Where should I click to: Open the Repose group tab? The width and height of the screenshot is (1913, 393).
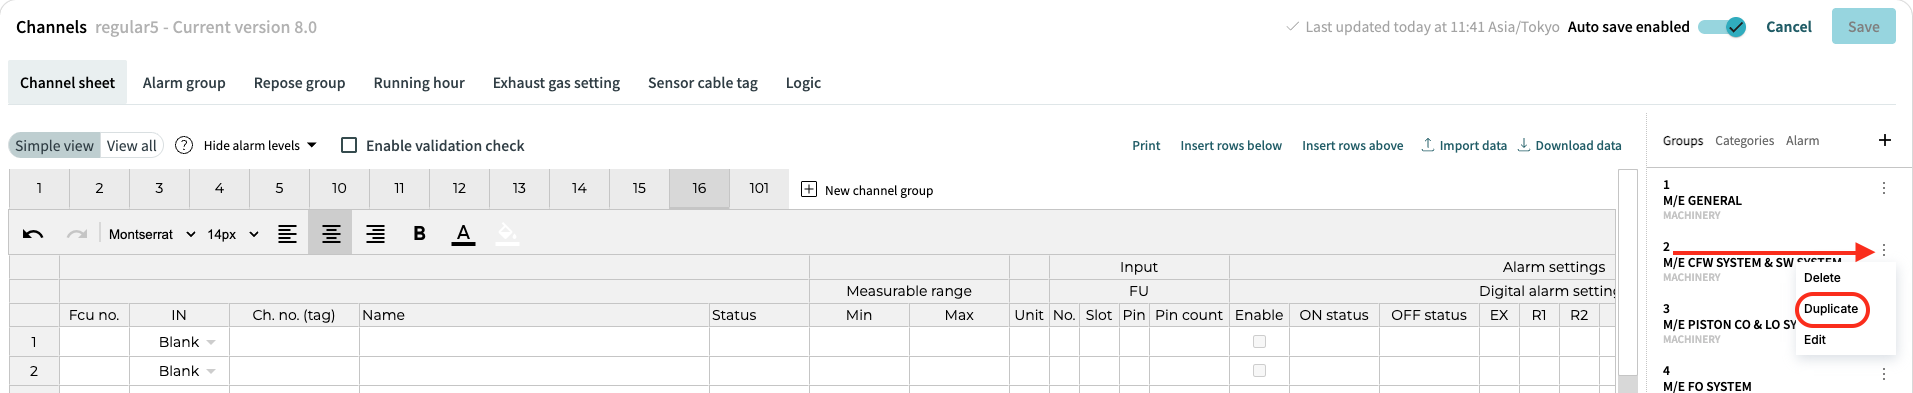pyautogui.click(x=299, y=83)
